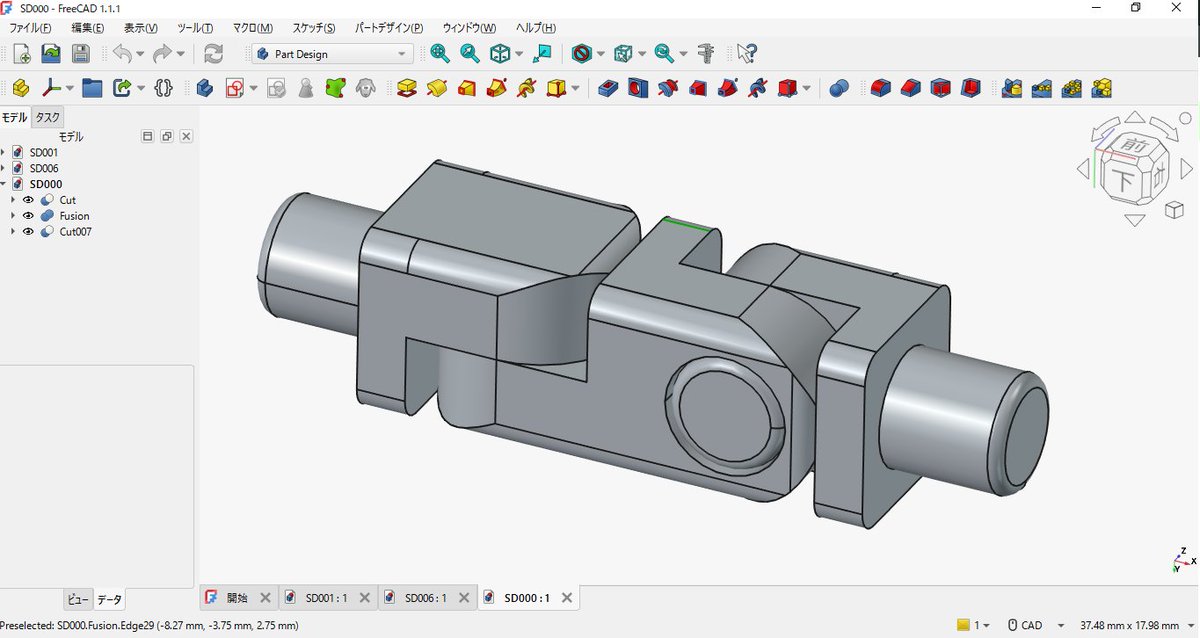Select the Additive Pipe tool
The image size is (1200, 638).
496,88
